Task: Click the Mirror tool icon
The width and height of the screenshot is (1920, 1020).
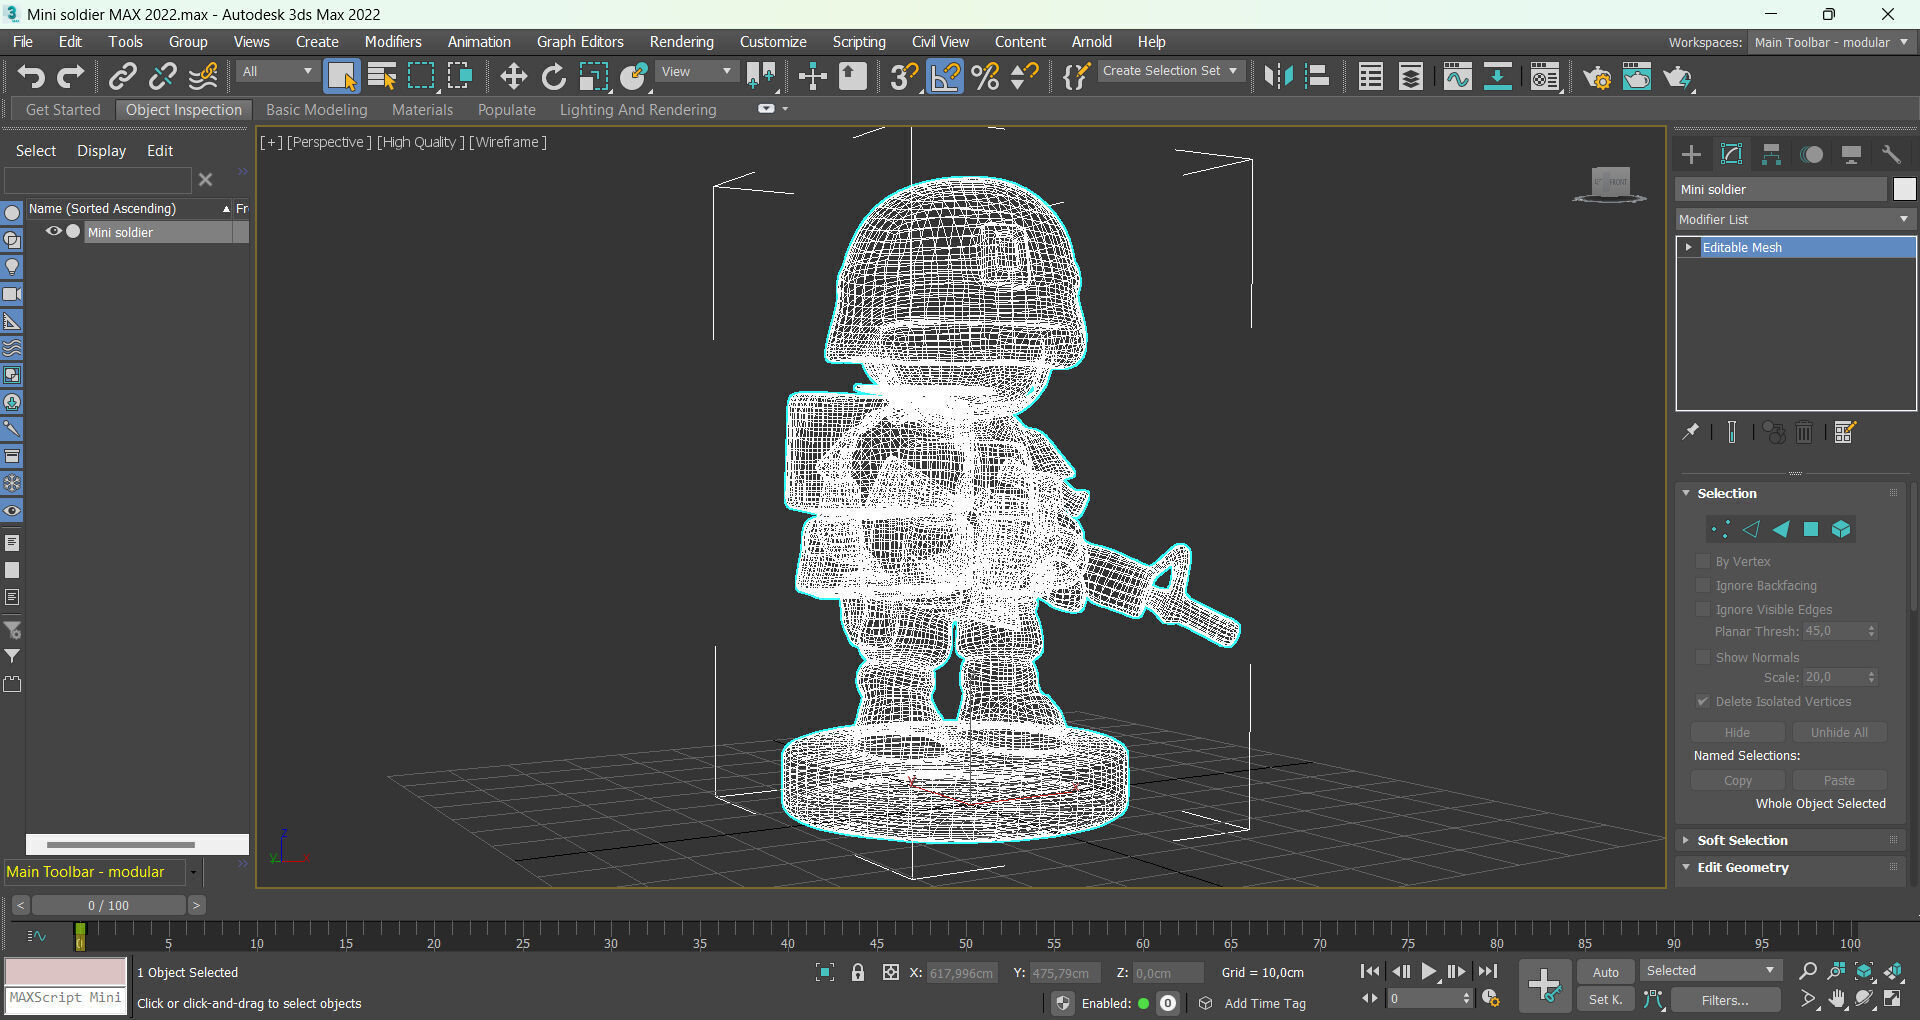Action: 1277,77
